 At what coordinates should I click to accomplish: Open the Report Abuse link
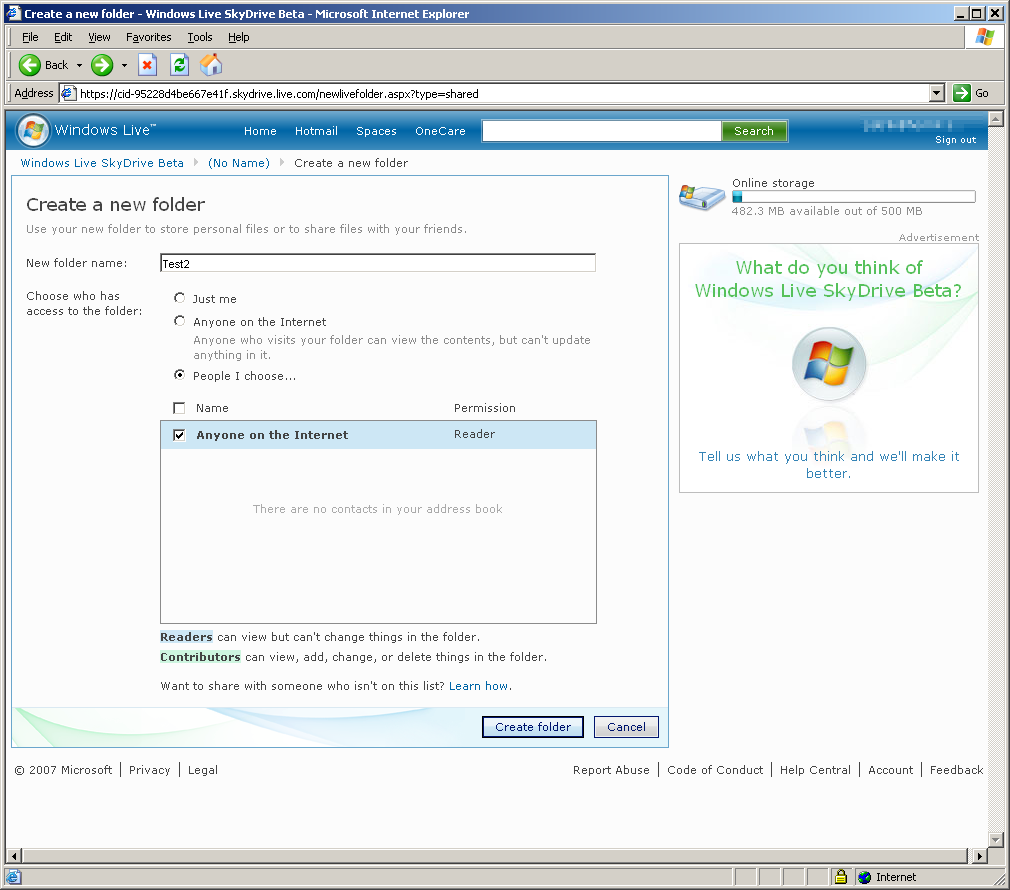(x=611, y=770)
